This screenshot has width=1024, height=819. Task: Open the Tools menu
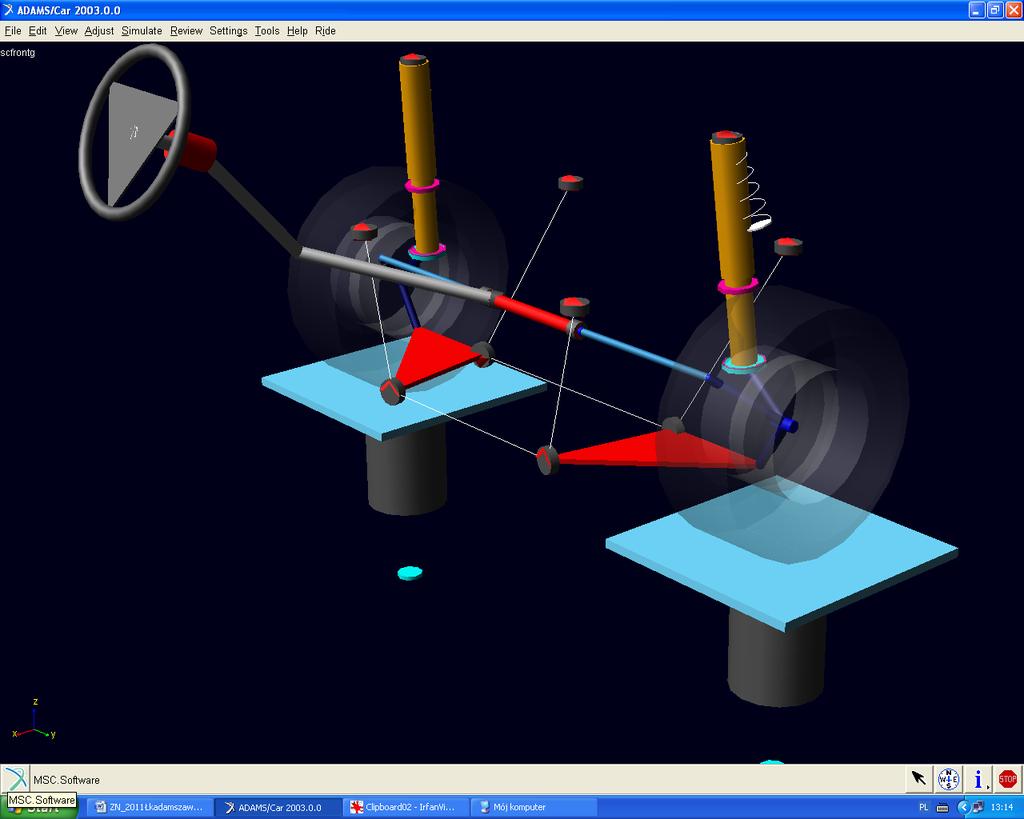[x=266, y=31]
